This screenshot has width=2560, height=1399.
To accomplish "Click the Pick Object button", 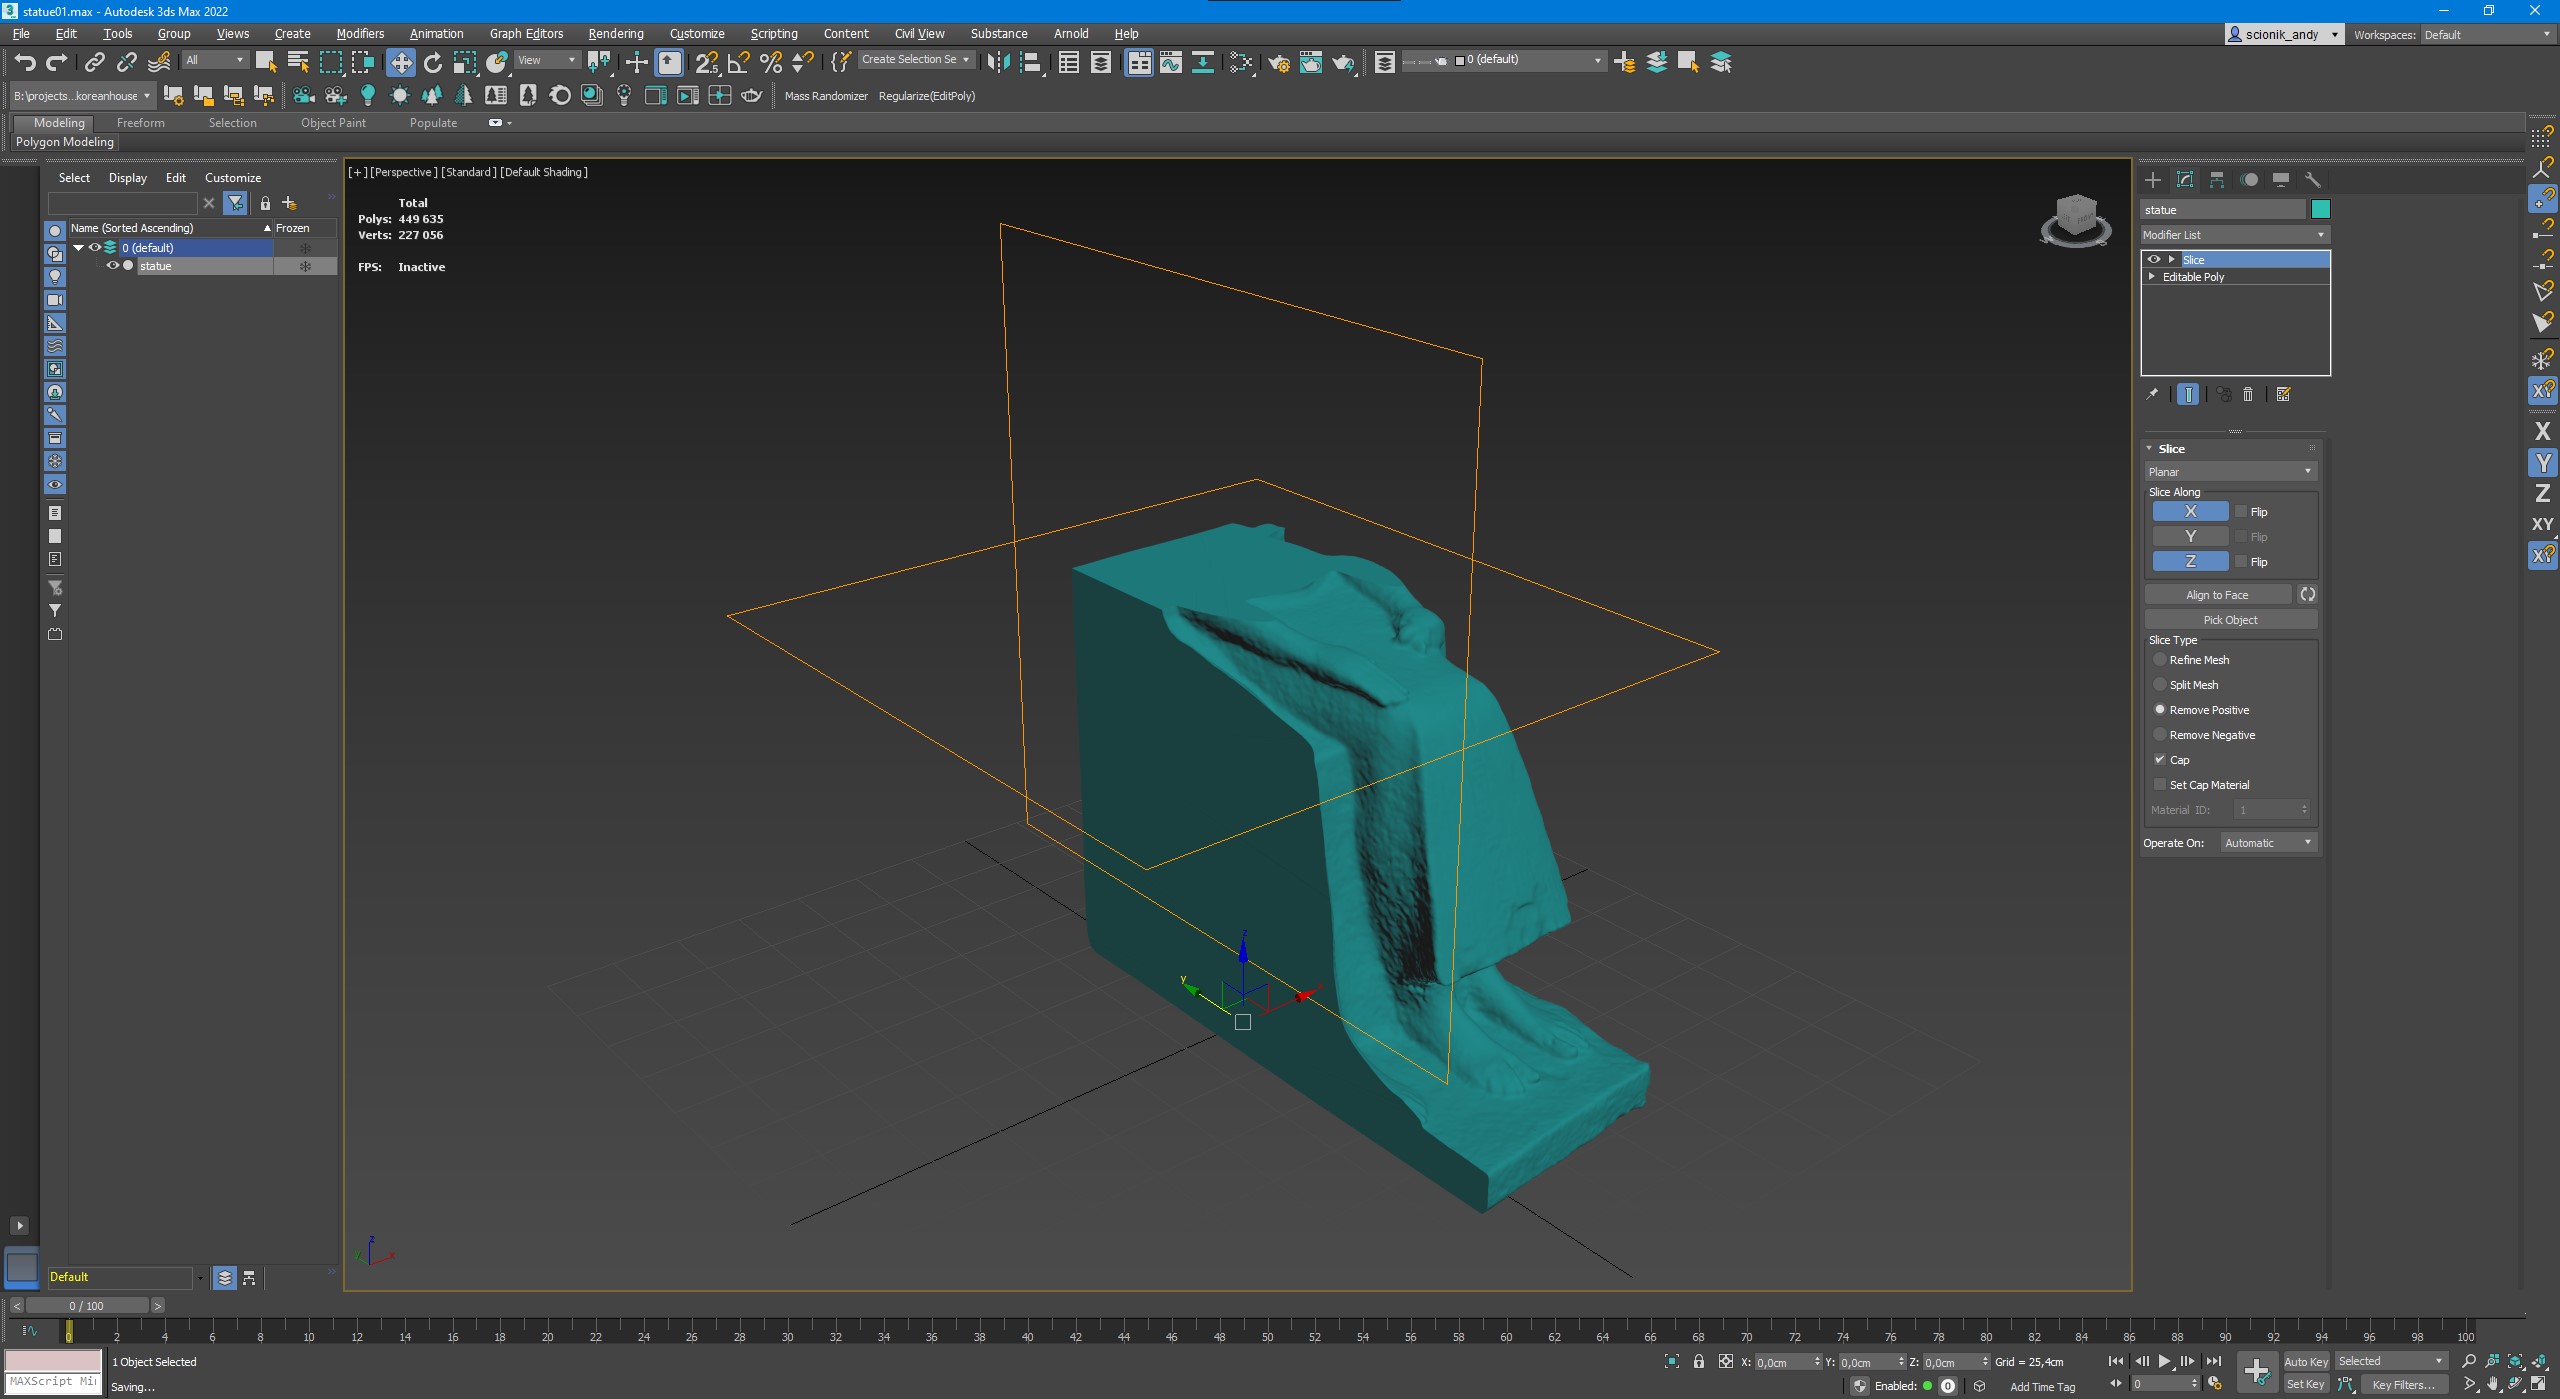I will point(2230,619).
